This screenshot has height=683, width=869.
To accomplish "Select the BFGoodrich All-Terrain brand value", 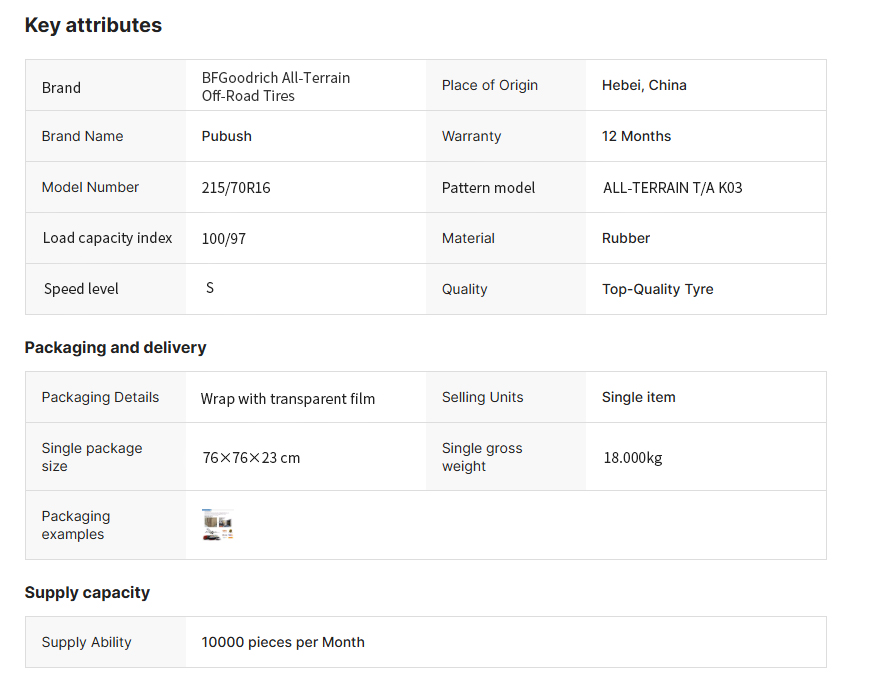I will pos(275,87).
